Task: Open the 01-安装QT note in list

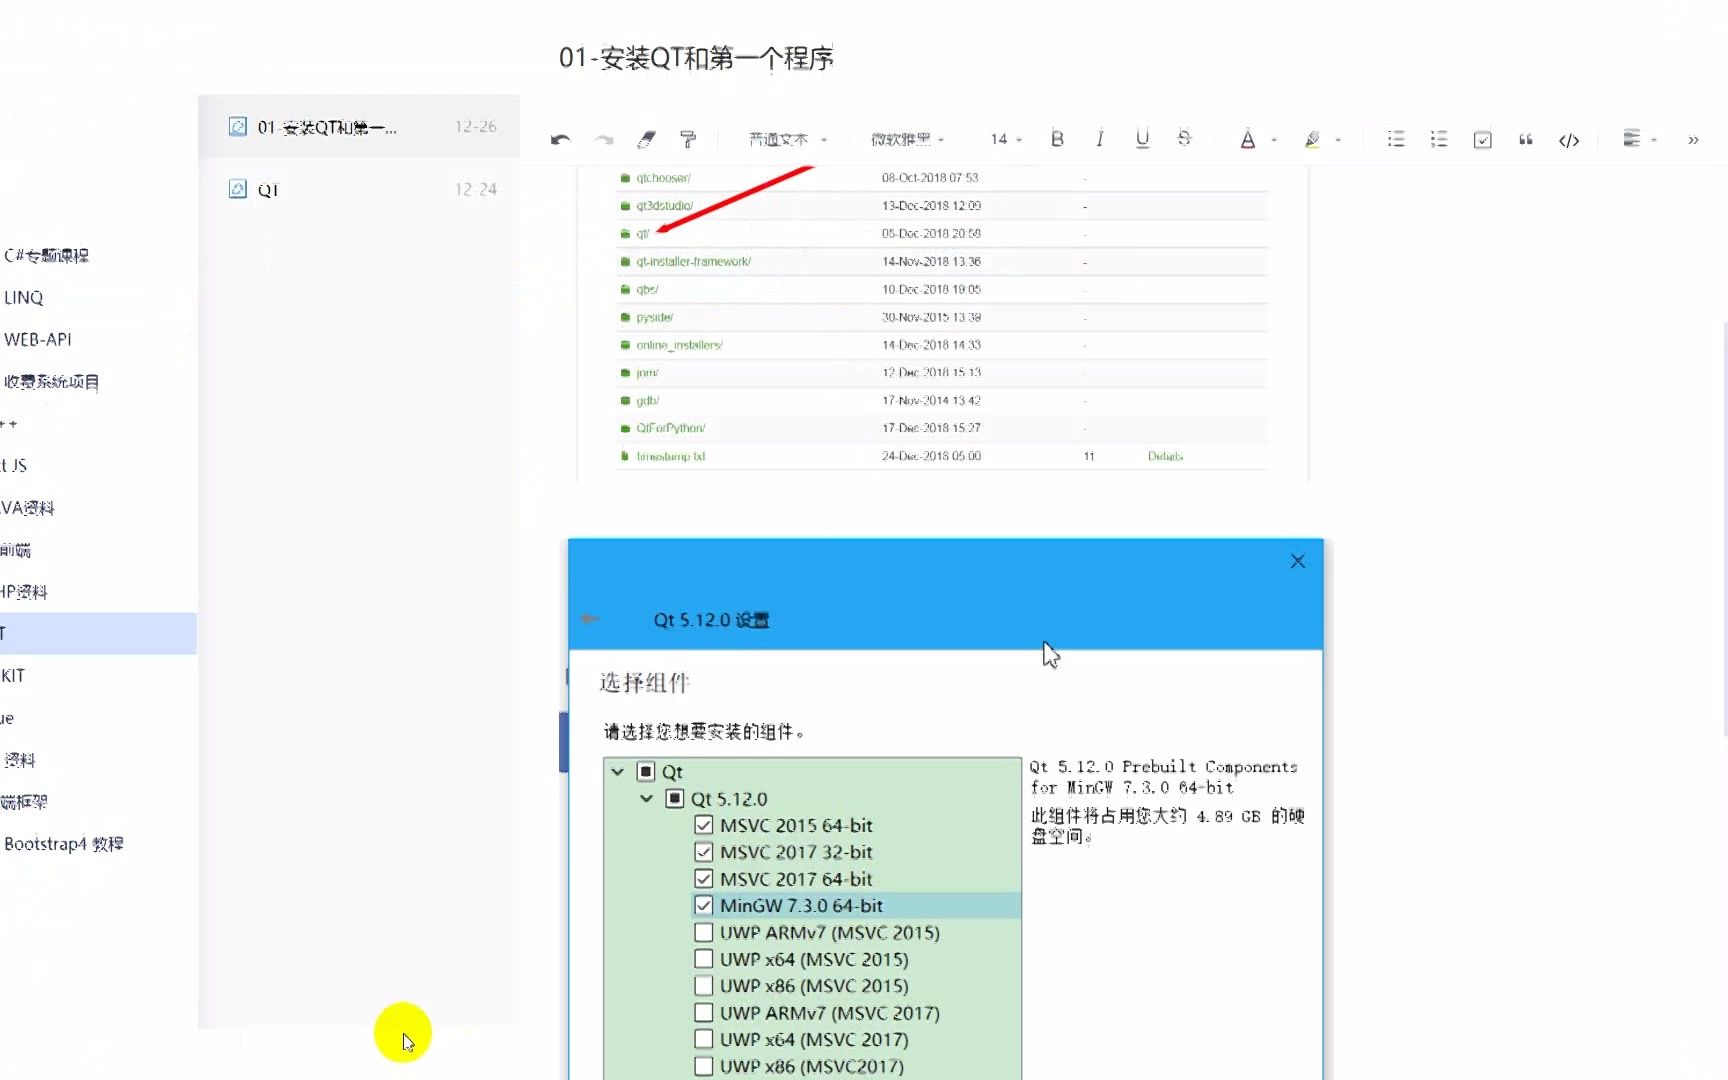Action: (359, 127)
